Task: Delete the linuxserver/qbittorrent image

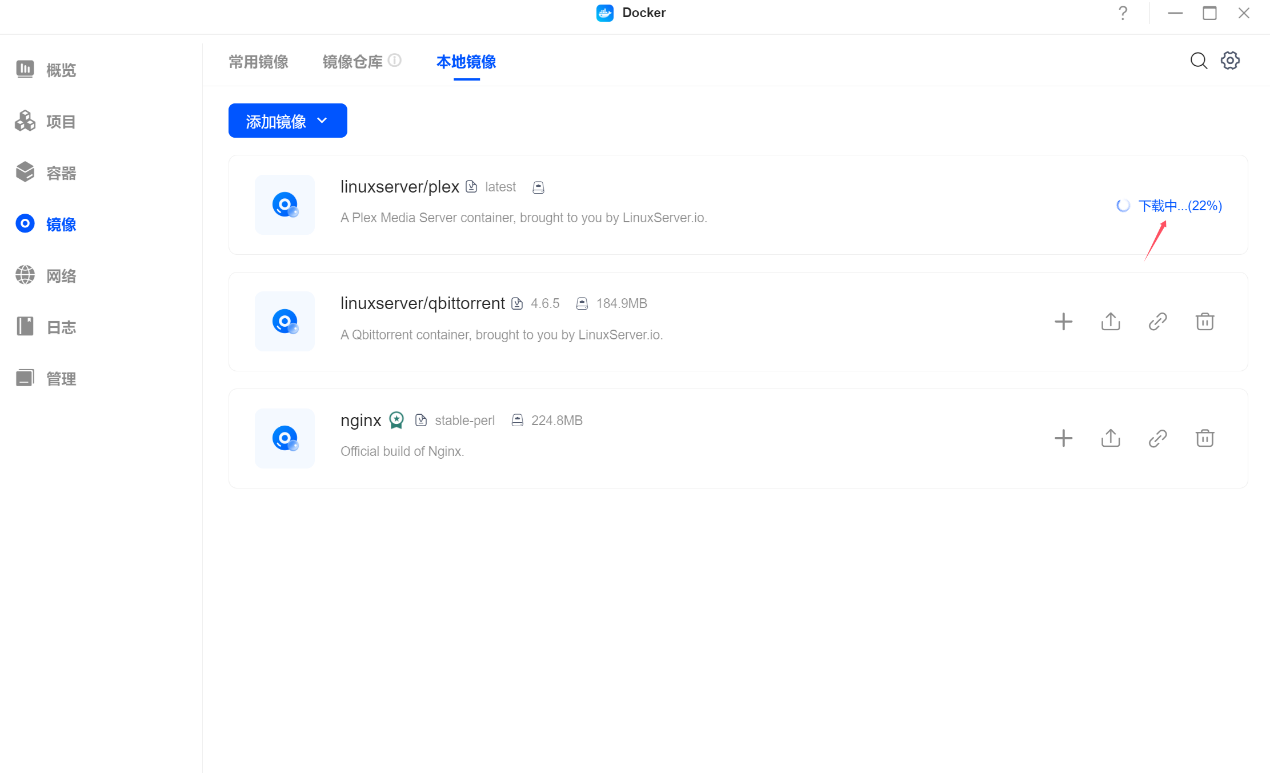Action: point(1205,322)
